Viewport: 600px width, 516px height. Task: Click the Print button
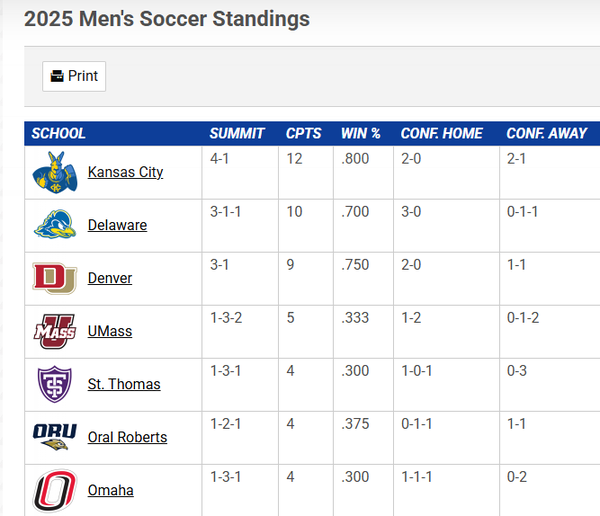[74, 76]
